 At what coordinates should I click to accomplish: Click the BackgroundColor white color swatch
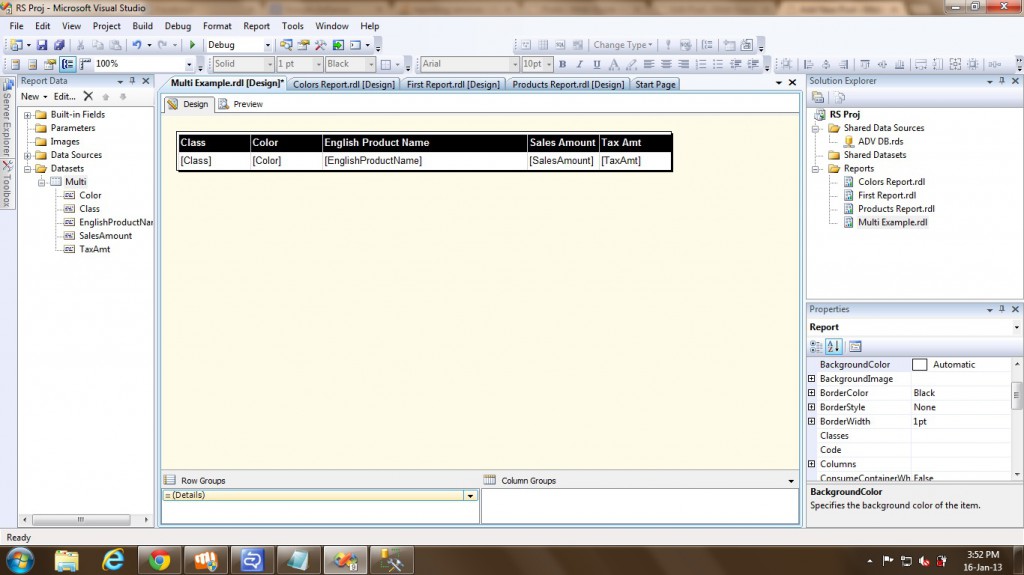tap(919, 365)
